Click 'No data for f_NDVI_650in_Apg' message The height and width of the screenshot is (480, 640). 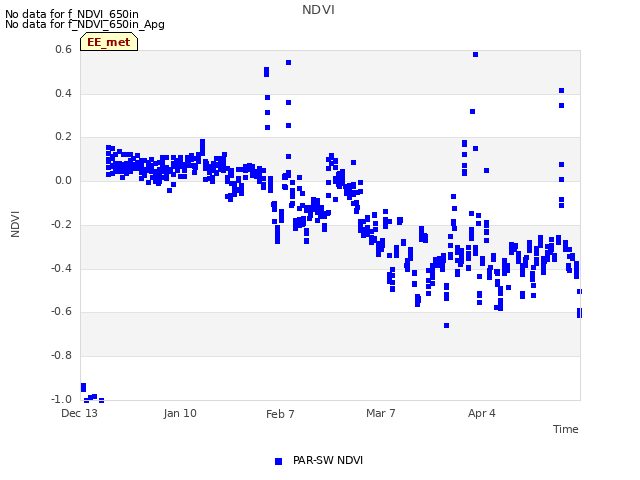(x=85, y=24)
